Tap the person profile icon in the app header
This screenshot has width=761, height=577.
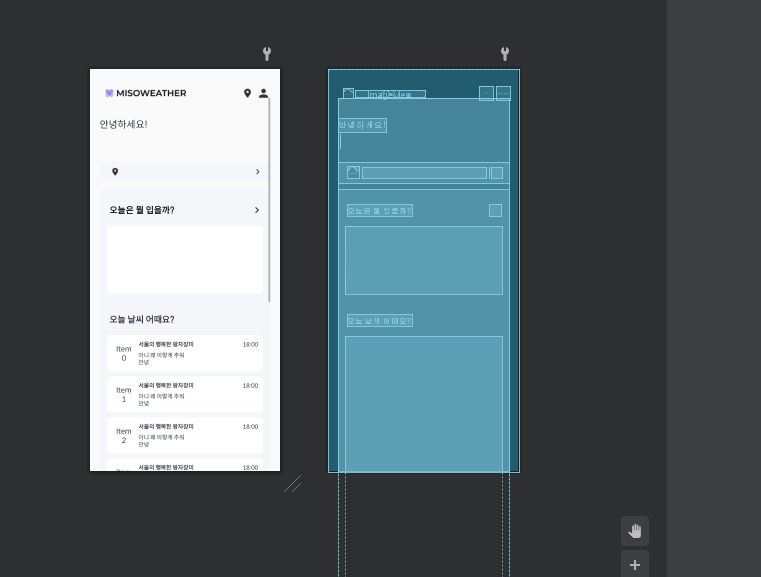click(x=263, y=93)
